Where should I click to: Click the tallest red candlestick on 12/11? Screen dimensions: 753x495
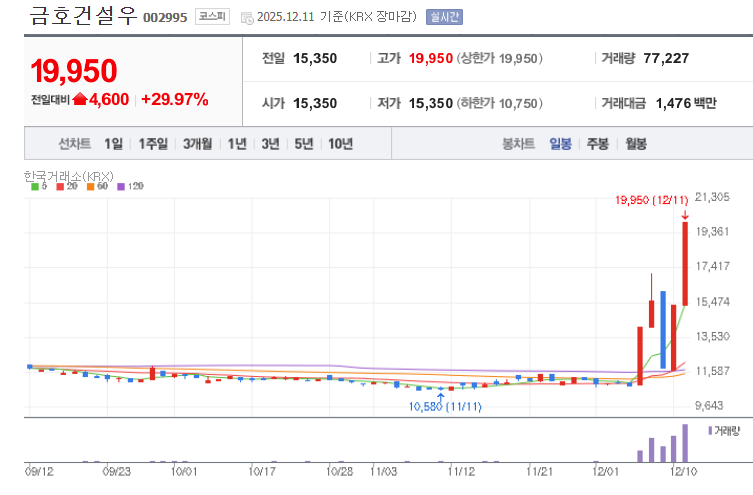click(685, 264)
